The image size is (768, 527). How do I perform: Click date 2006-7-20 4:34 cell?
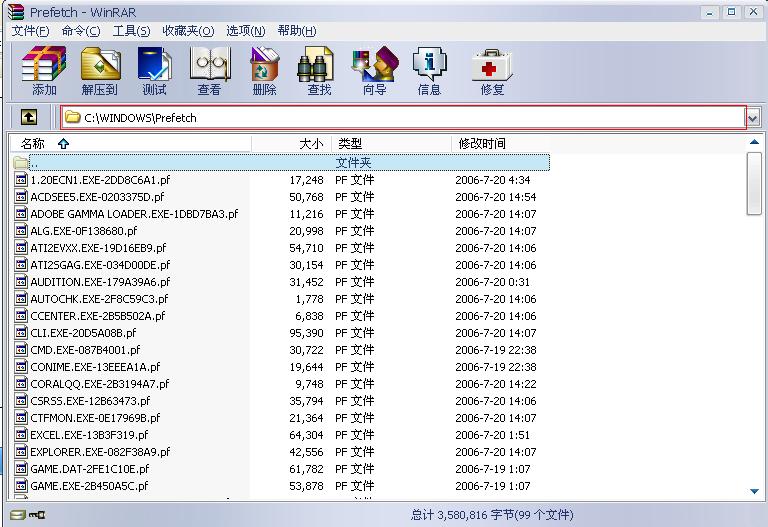click(493, 180)
